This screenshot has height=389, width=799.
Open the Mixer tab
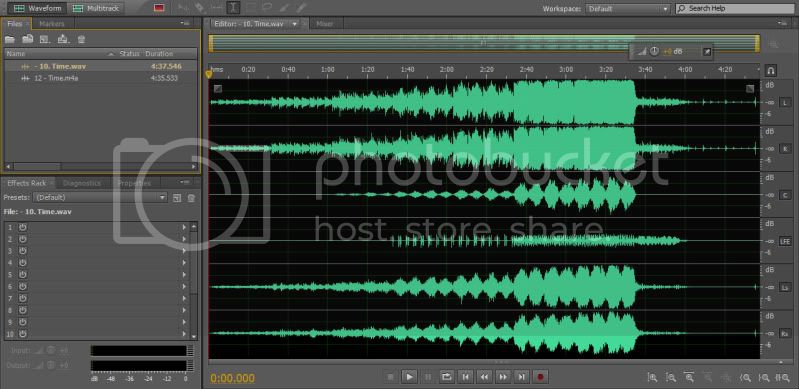point(325,23)
